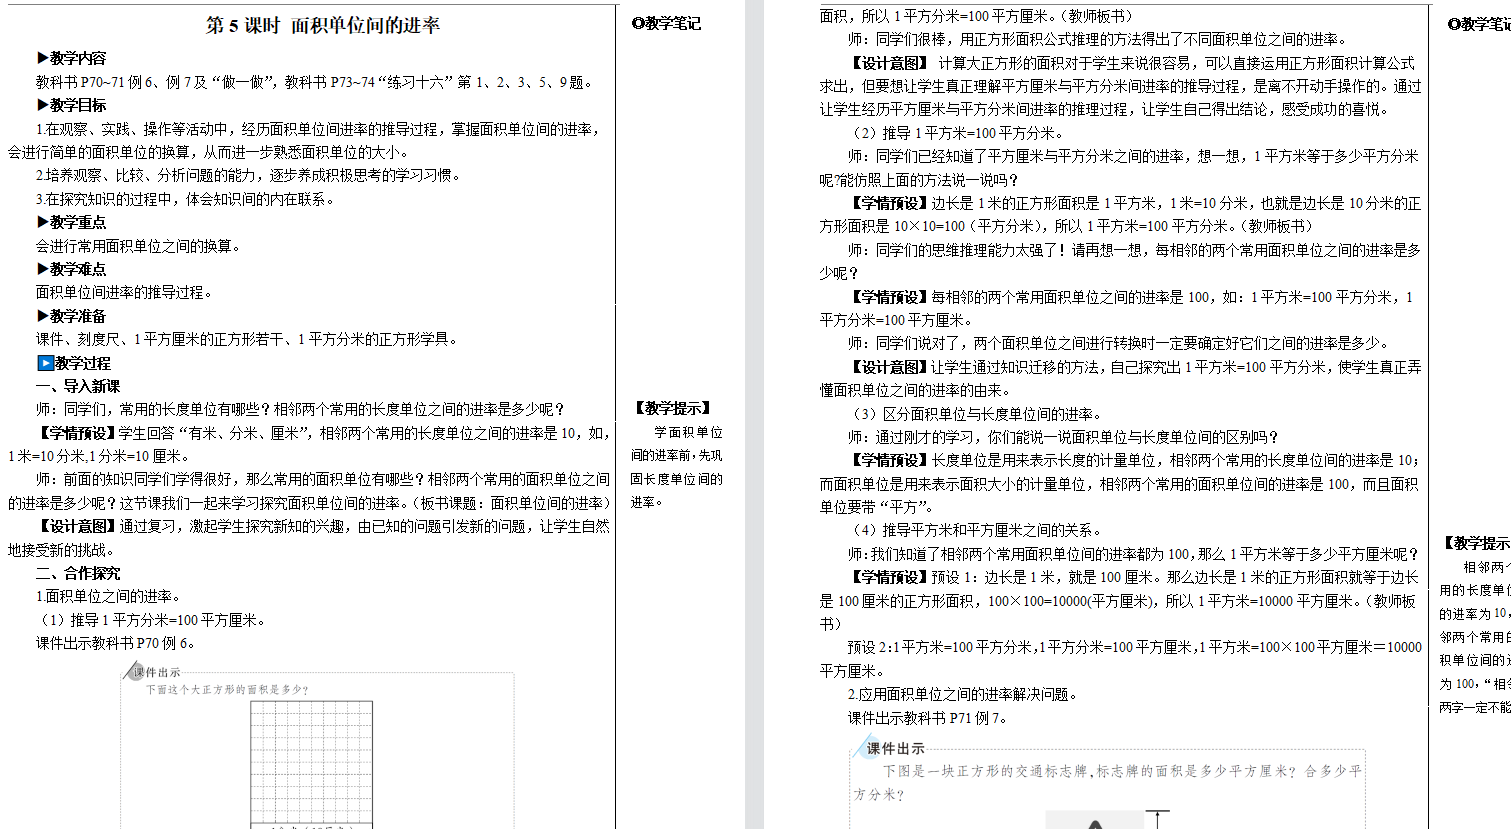Click the line '2.应用面积单位之间的进率解决问题。'
Image resolution: width=1511 pixels, height=829 pixels.
[963, 694]
